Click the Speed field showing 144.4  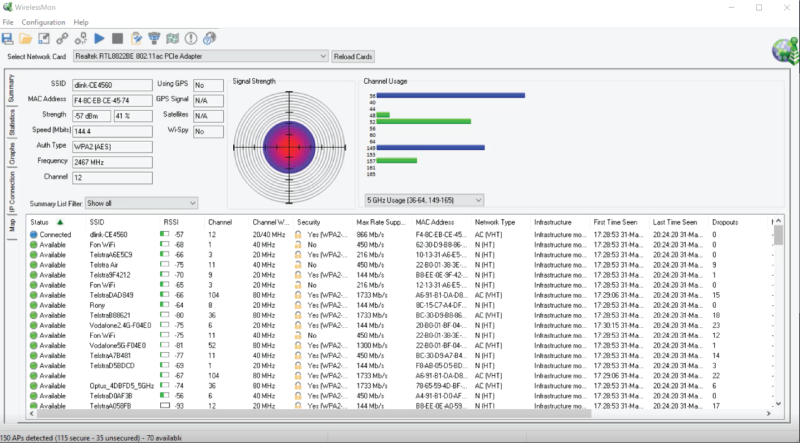click(112, 131)
